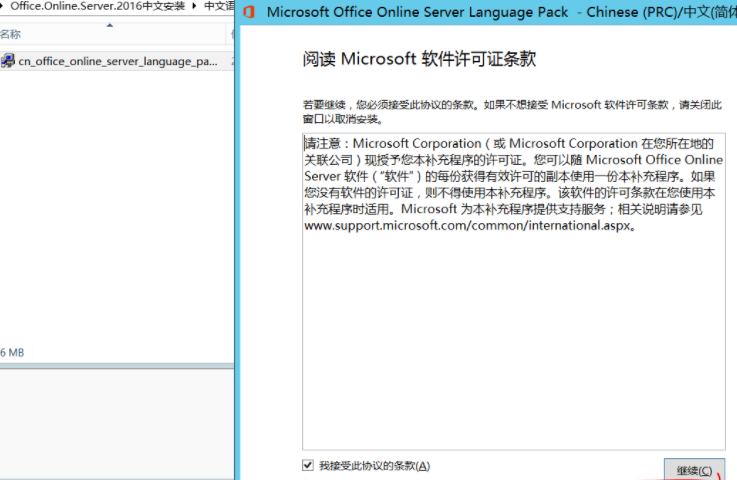Click the installer file icon in Explorer list
737x480 pixels.
[x=8, y=61]
